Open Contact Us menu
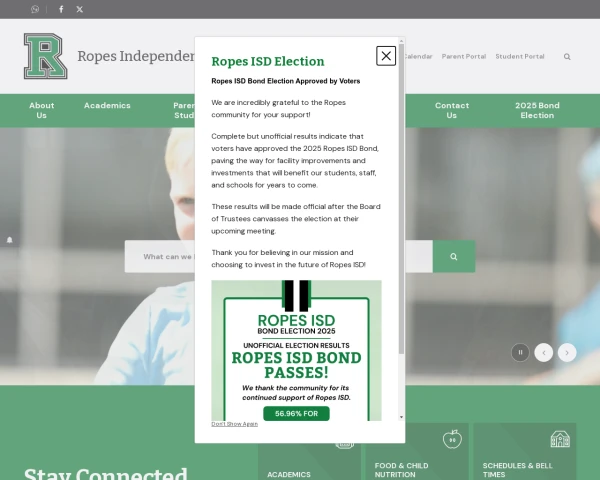This screenshot has height=480, width=600. coord(452,110)
